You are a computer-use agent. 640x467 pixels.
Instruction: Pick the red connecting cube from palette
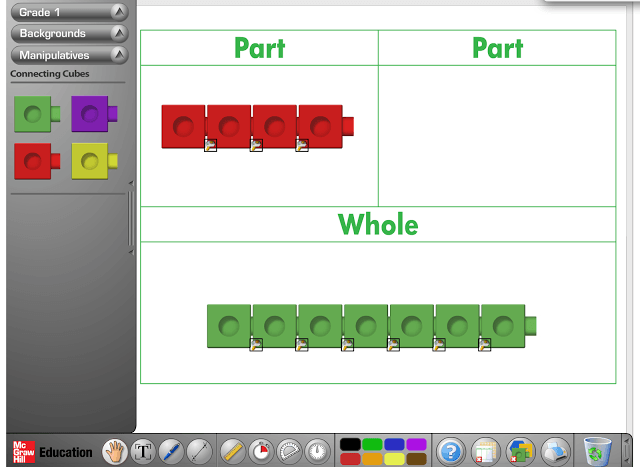37,161
